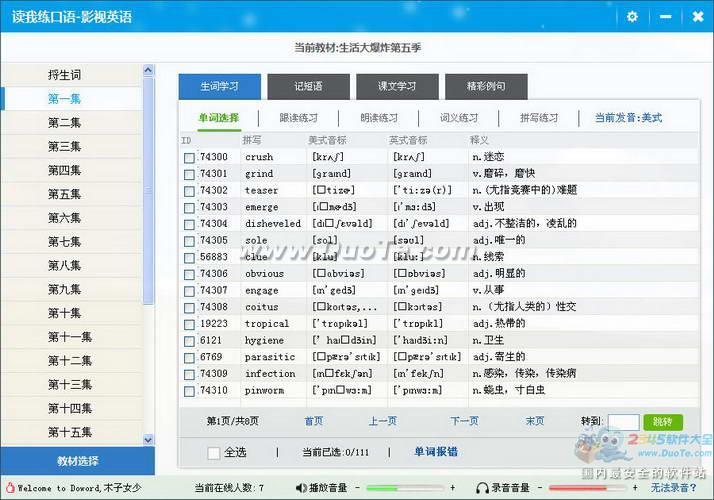Click the playback volume speaker icon

point(301,488)
